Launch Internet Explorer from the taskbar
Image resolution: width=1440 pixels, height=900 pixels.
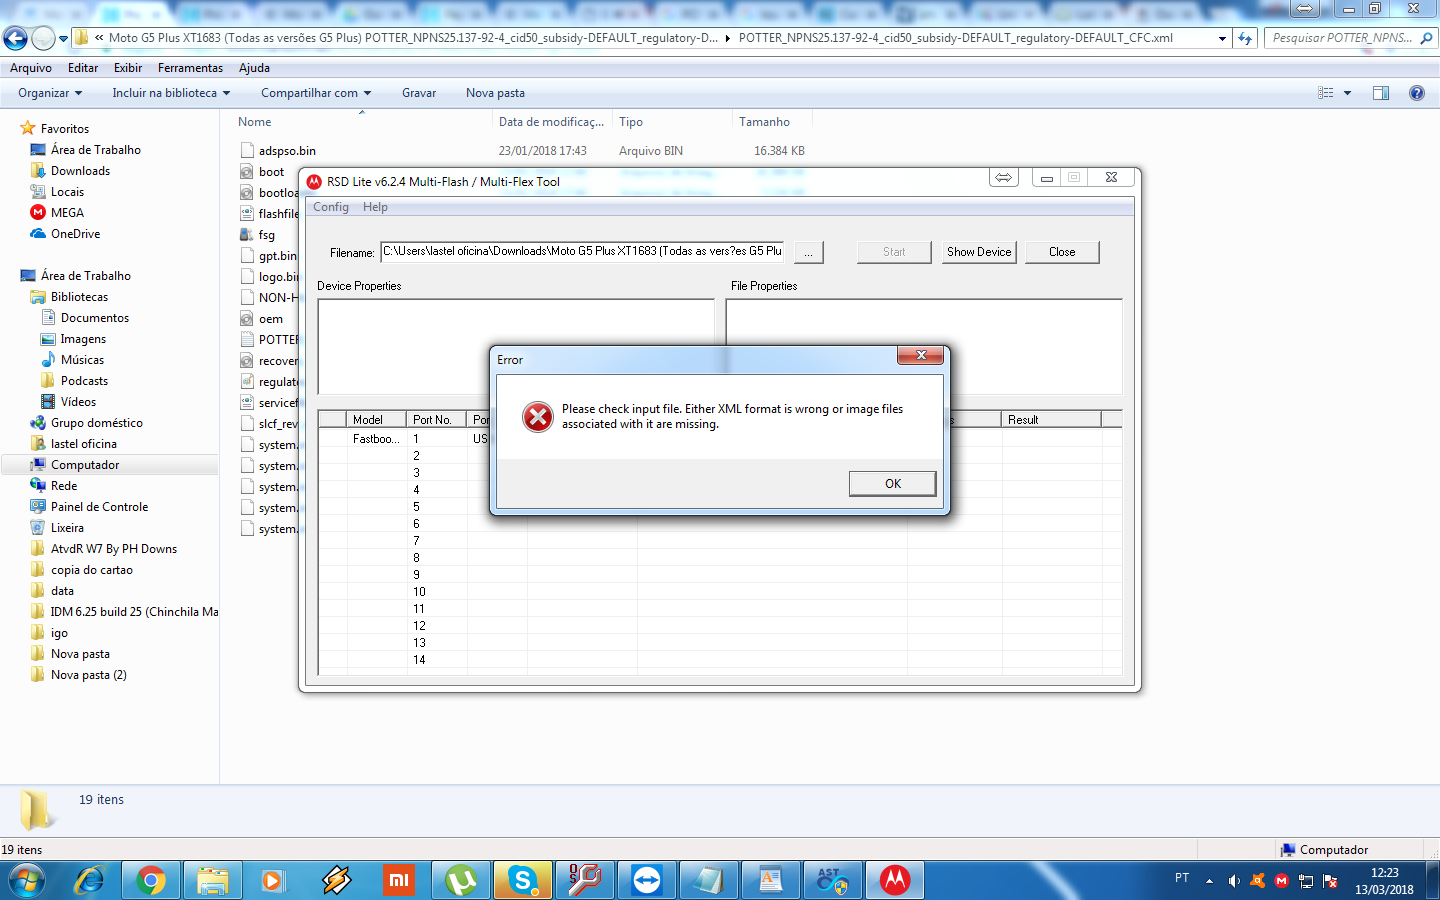coord(89,880)
